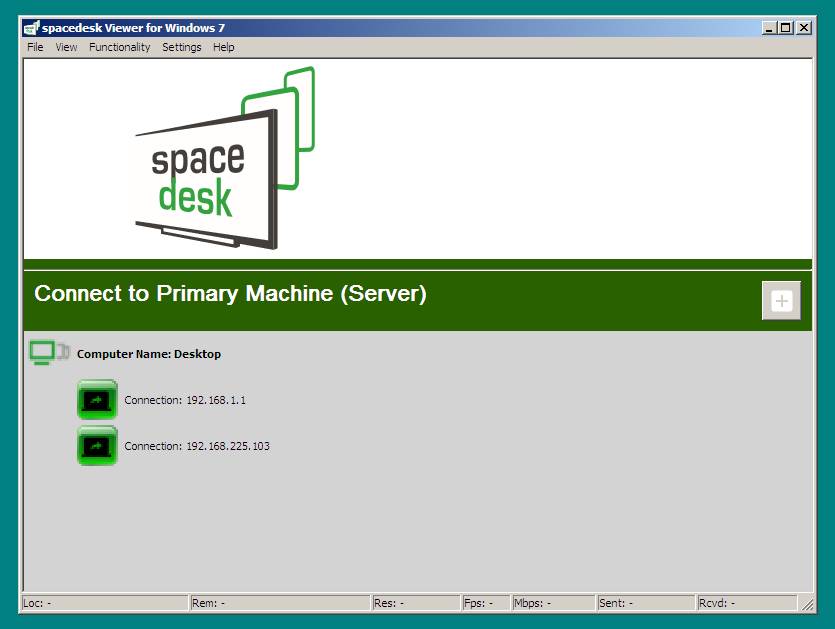The image size is (835, 629).
Task: Select Connection: 192.168.225.103 text
Action: 197,446
